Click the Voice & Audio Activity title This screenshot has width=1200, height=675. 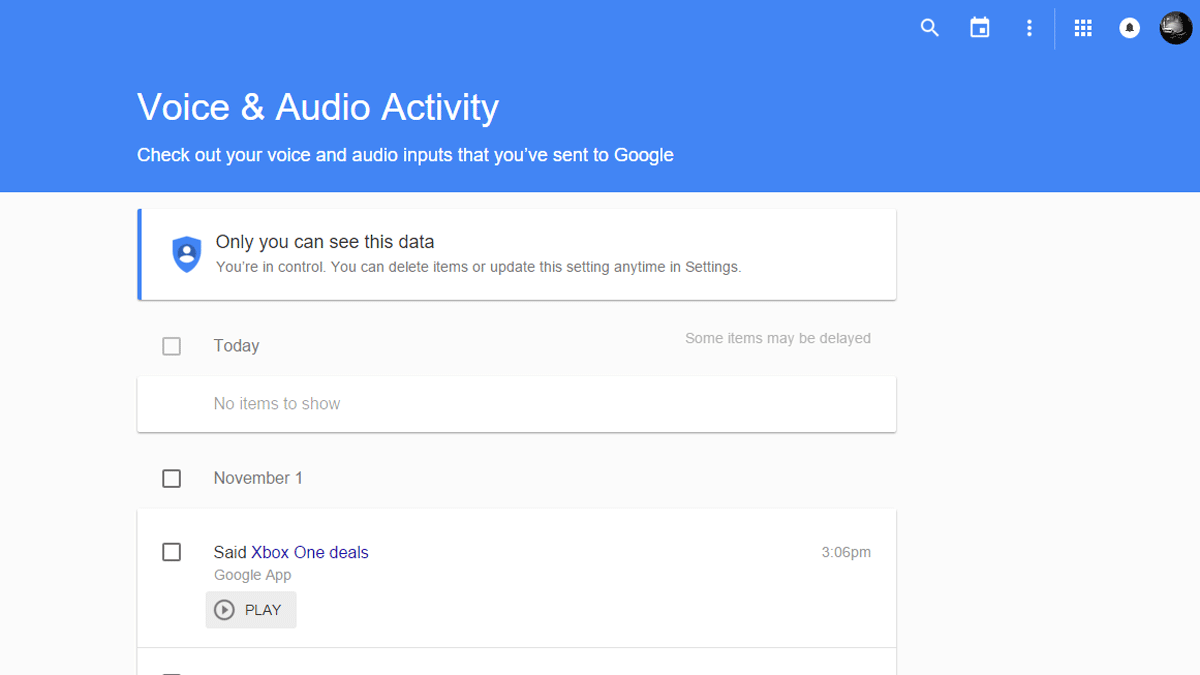click(318, 107)
